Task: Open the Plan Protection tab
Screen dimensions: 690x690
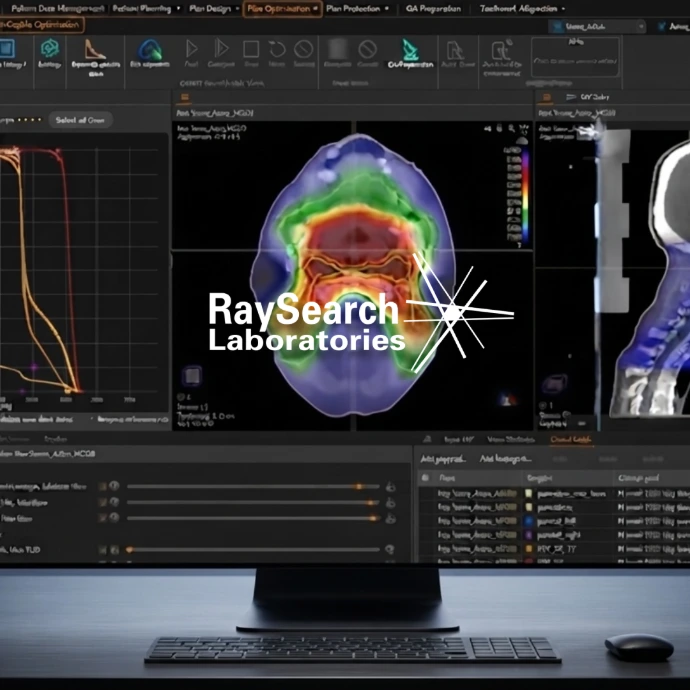Action: (x=353, y=8)
